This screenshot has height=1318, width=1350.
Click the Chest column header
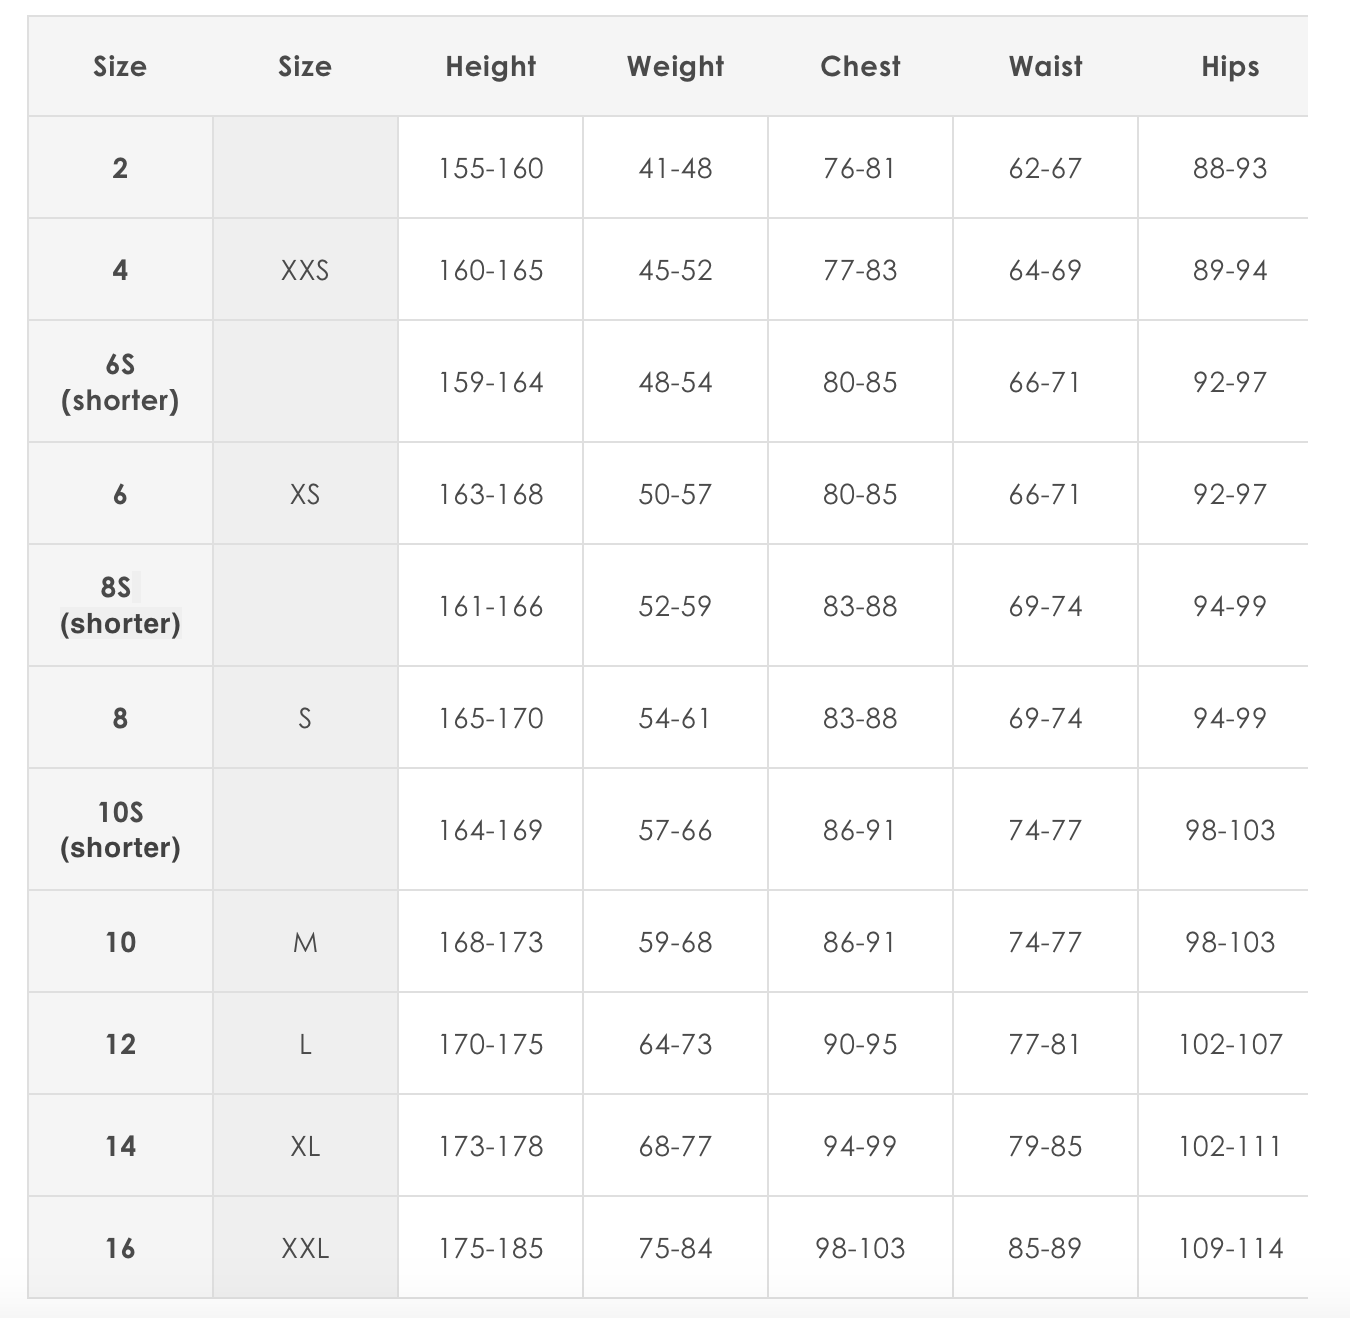click(x=860, y=66)
